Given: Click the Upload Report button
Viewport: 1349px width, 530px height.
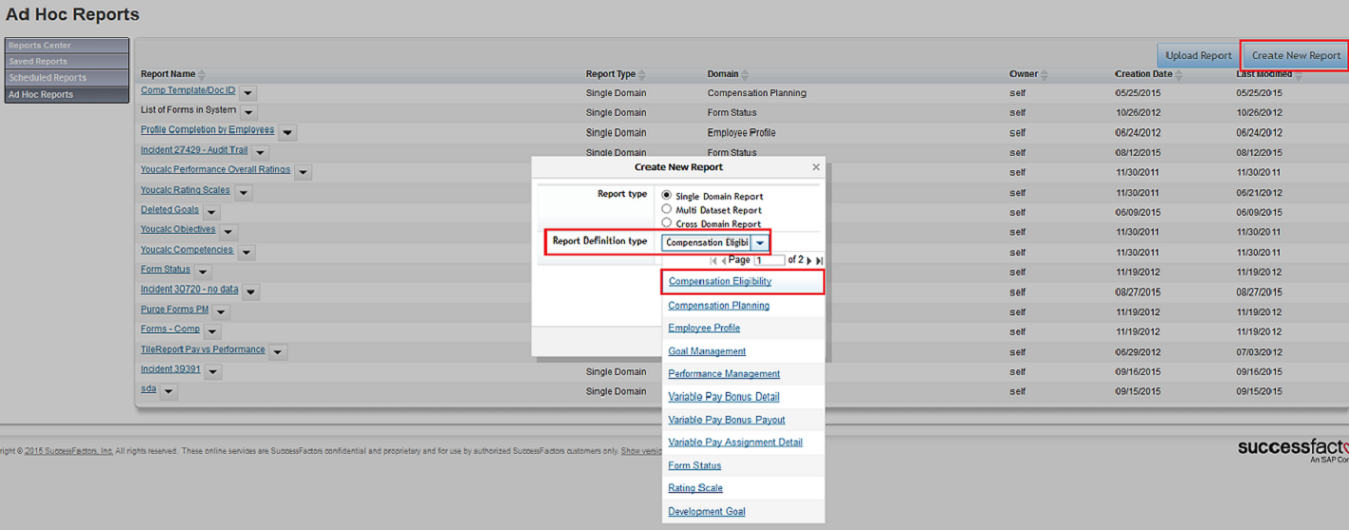Looking at the screenshot, I should tap(1198, 55).
